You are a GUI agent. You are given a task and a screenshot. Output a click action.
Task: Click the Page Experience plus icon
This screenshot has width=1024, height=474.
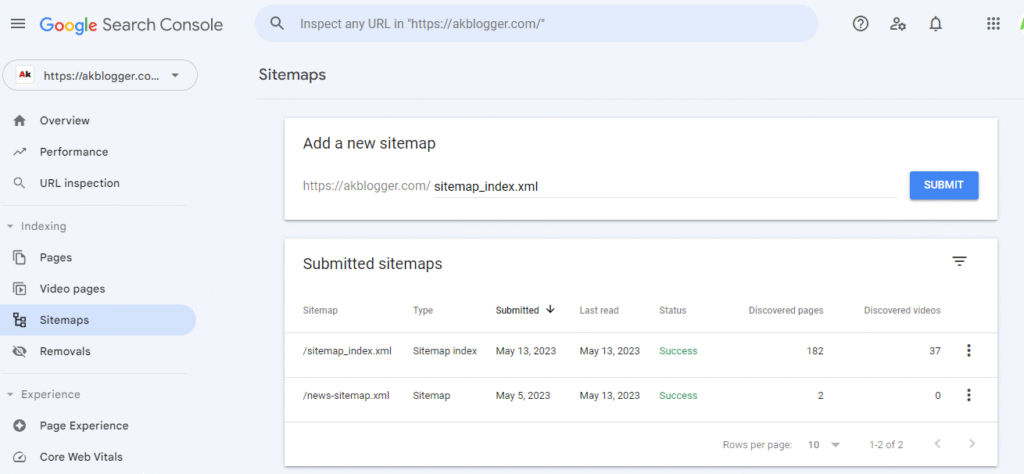pyautogui.click(x=20, y=426)
